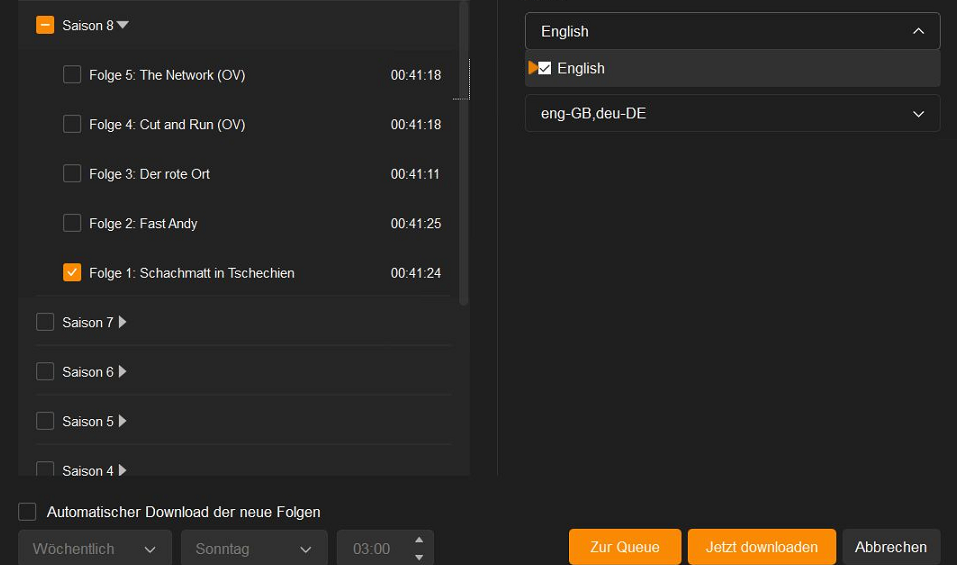The image size is (957, 565).
Task: Uncheck the Saison 8 partial-selection checkbox
Action: click(45, 25)
